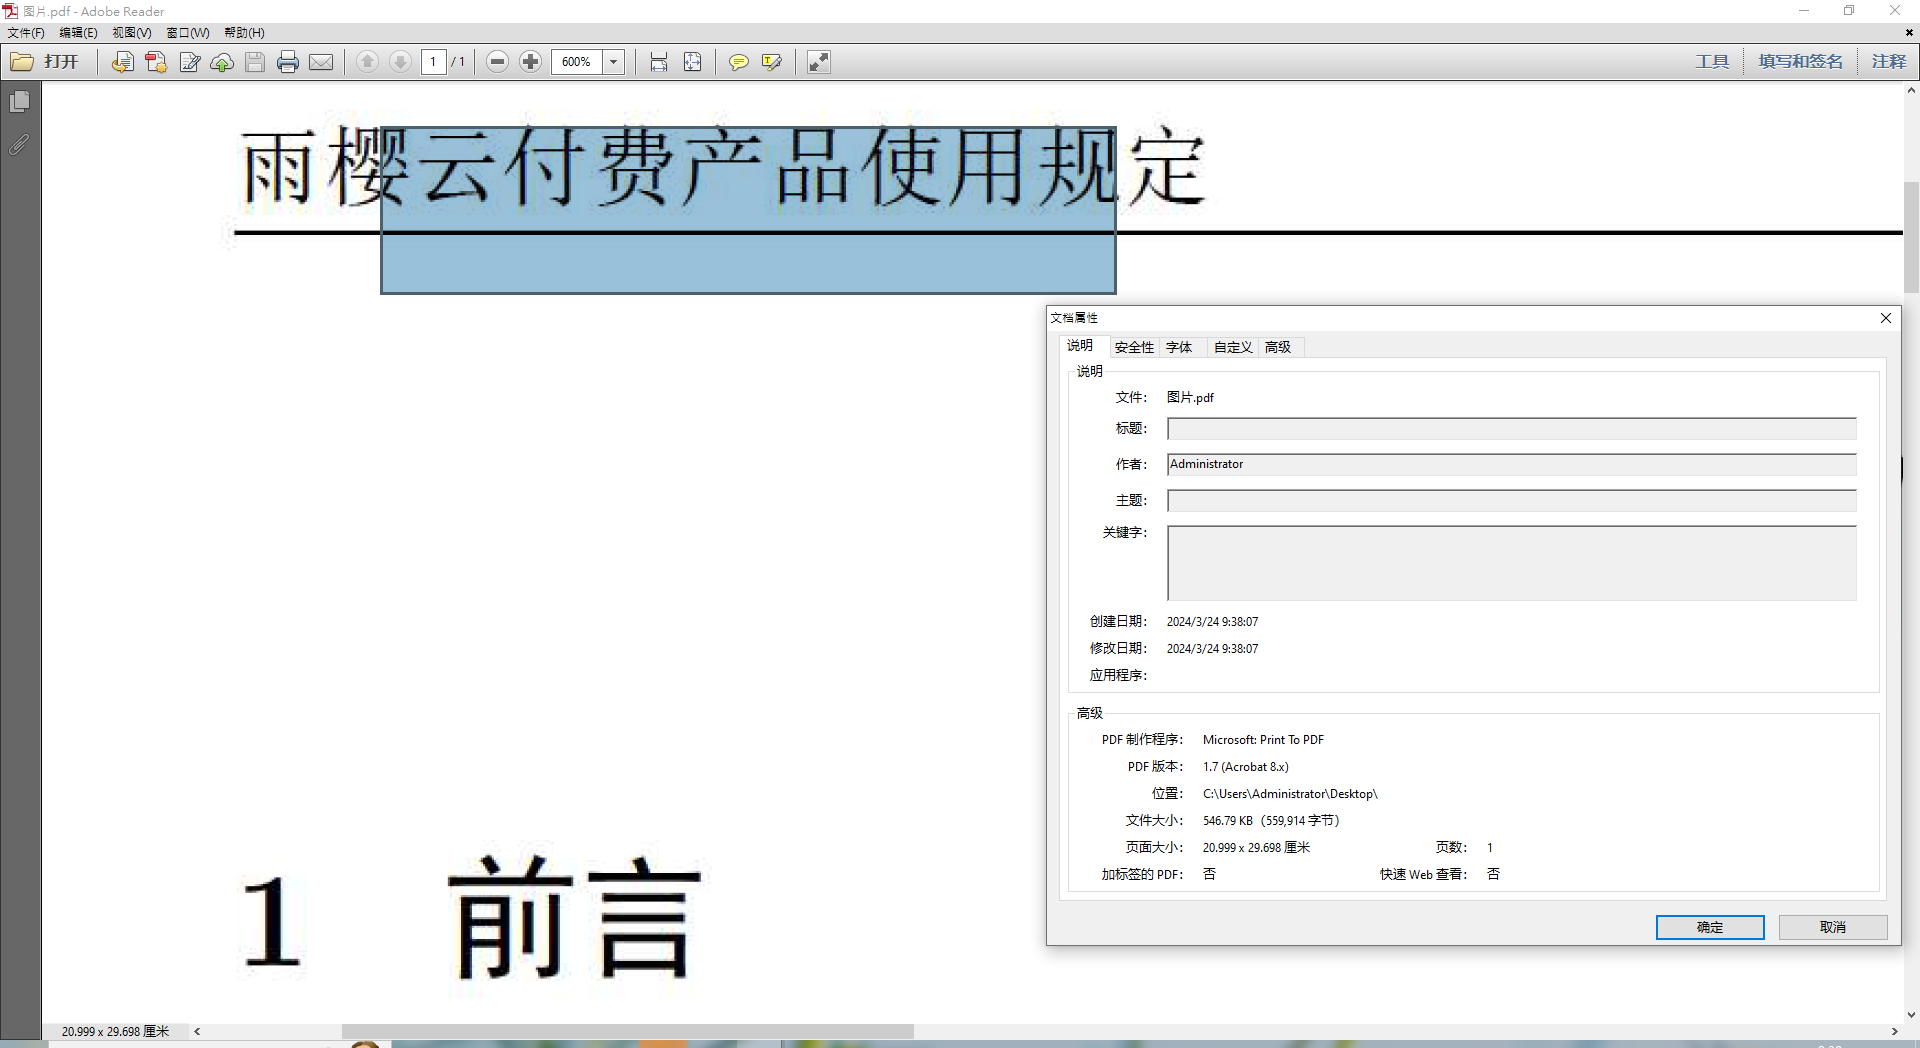Click the horizontal scrollbar thumb

tap(627, 1031)
